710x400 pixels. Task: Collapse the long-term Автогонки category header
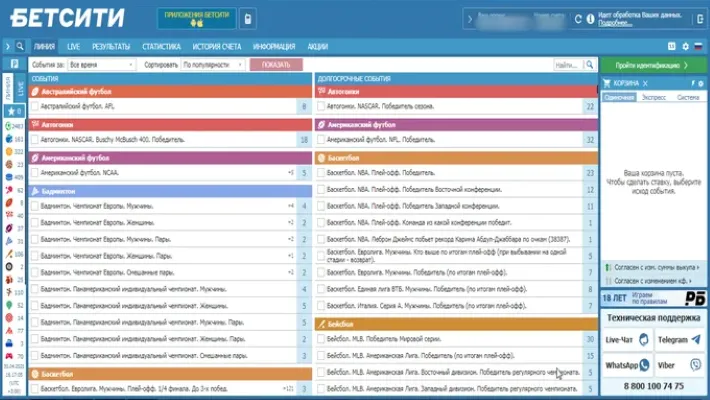tap(456, 92)
